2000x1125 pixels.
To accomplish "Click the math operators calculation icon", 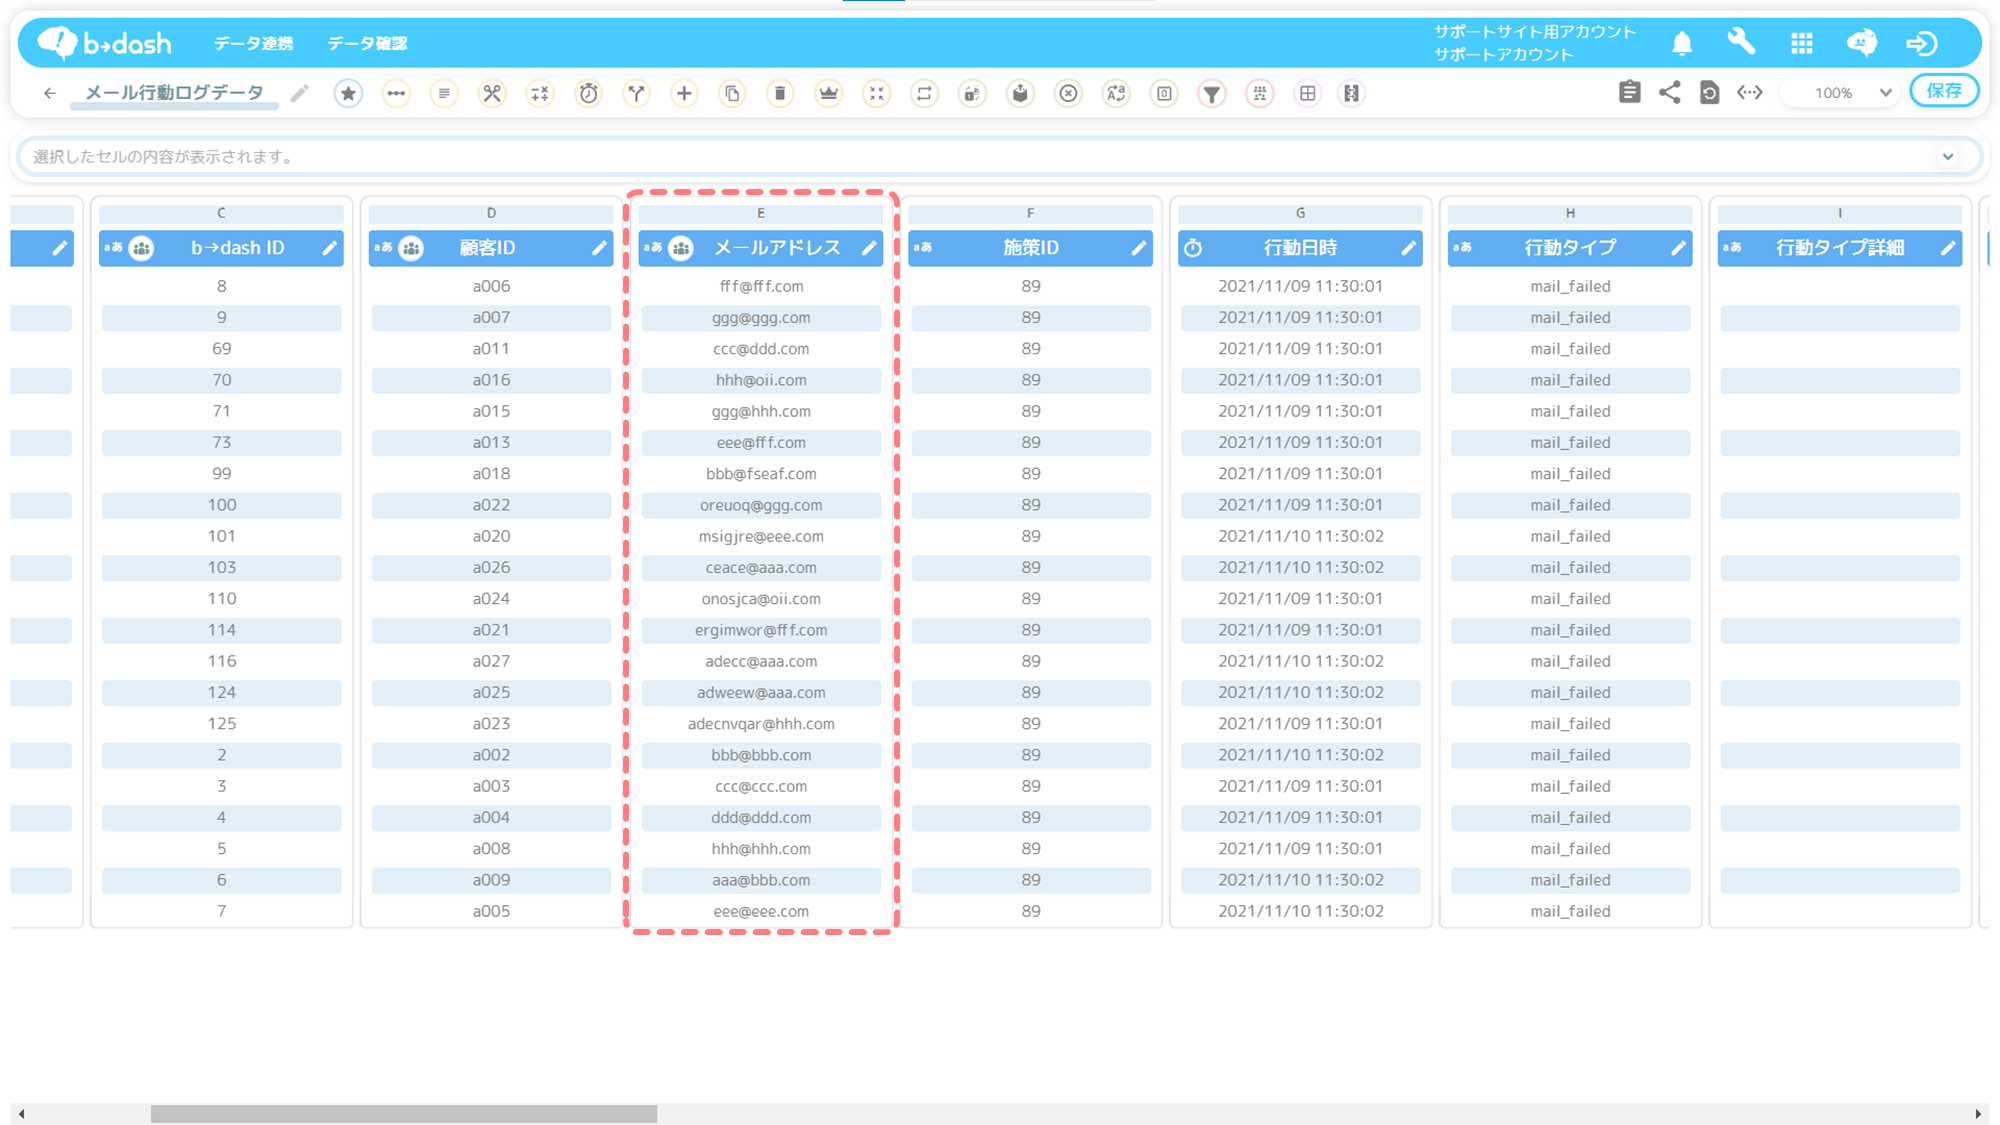I will (x=540, y=93).
